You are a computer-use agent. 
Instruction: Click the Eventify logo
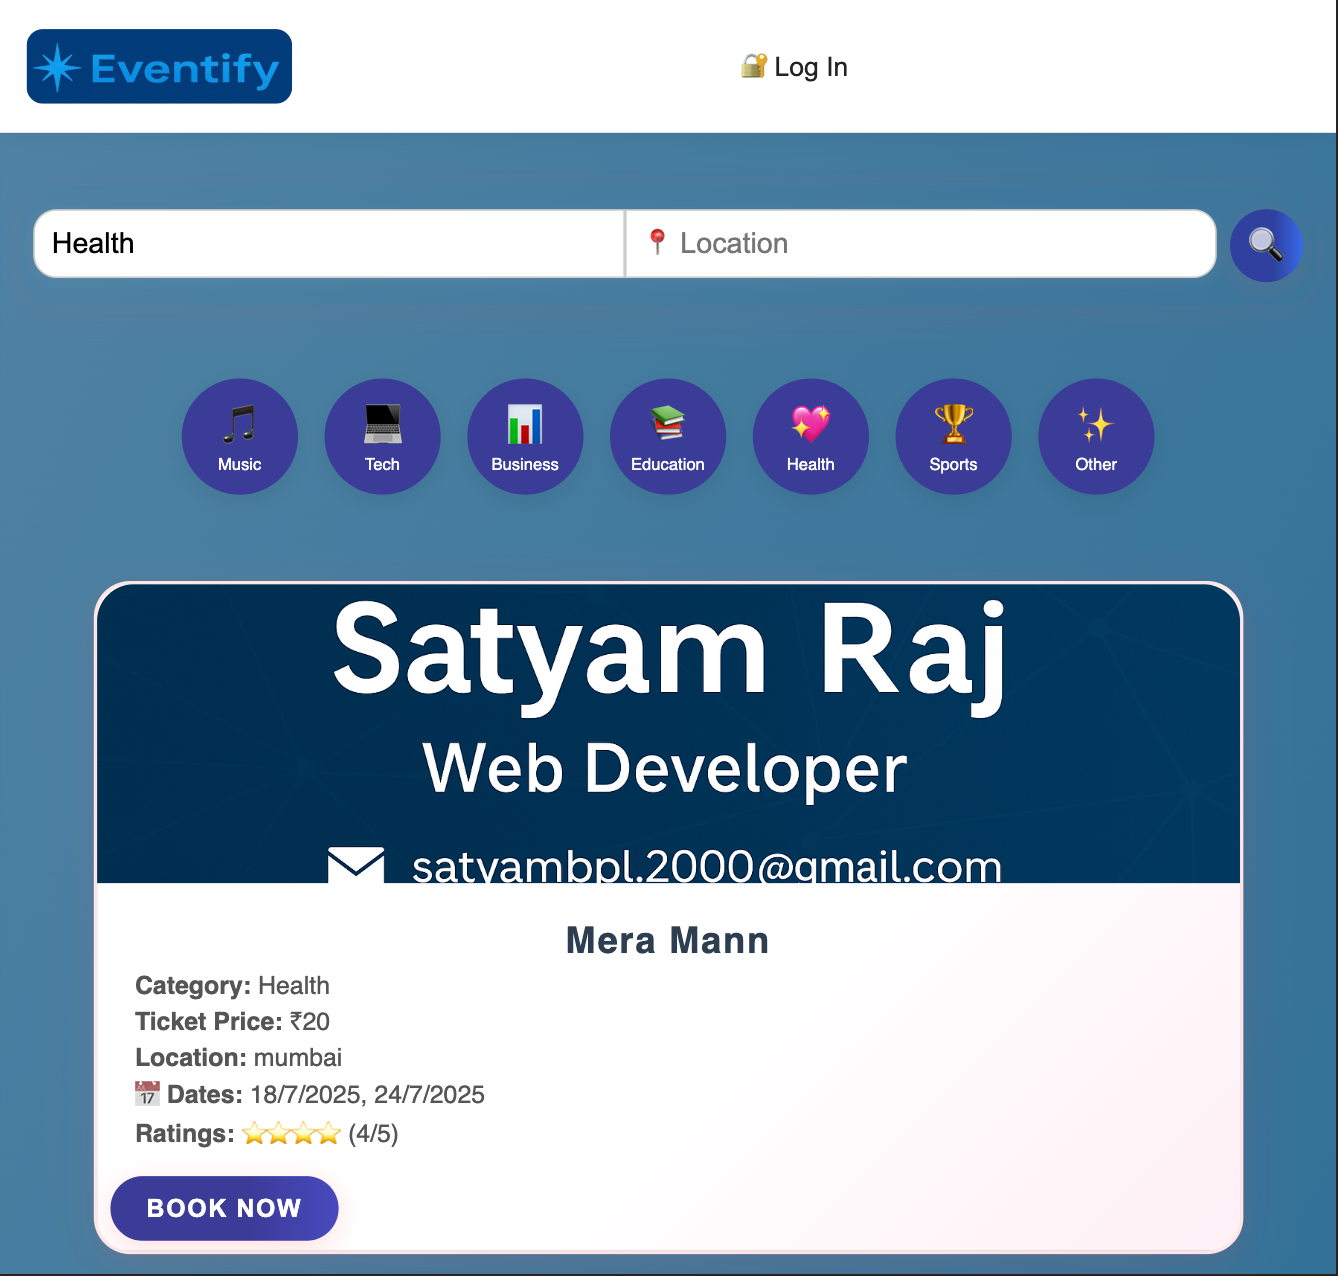[159, 66]
